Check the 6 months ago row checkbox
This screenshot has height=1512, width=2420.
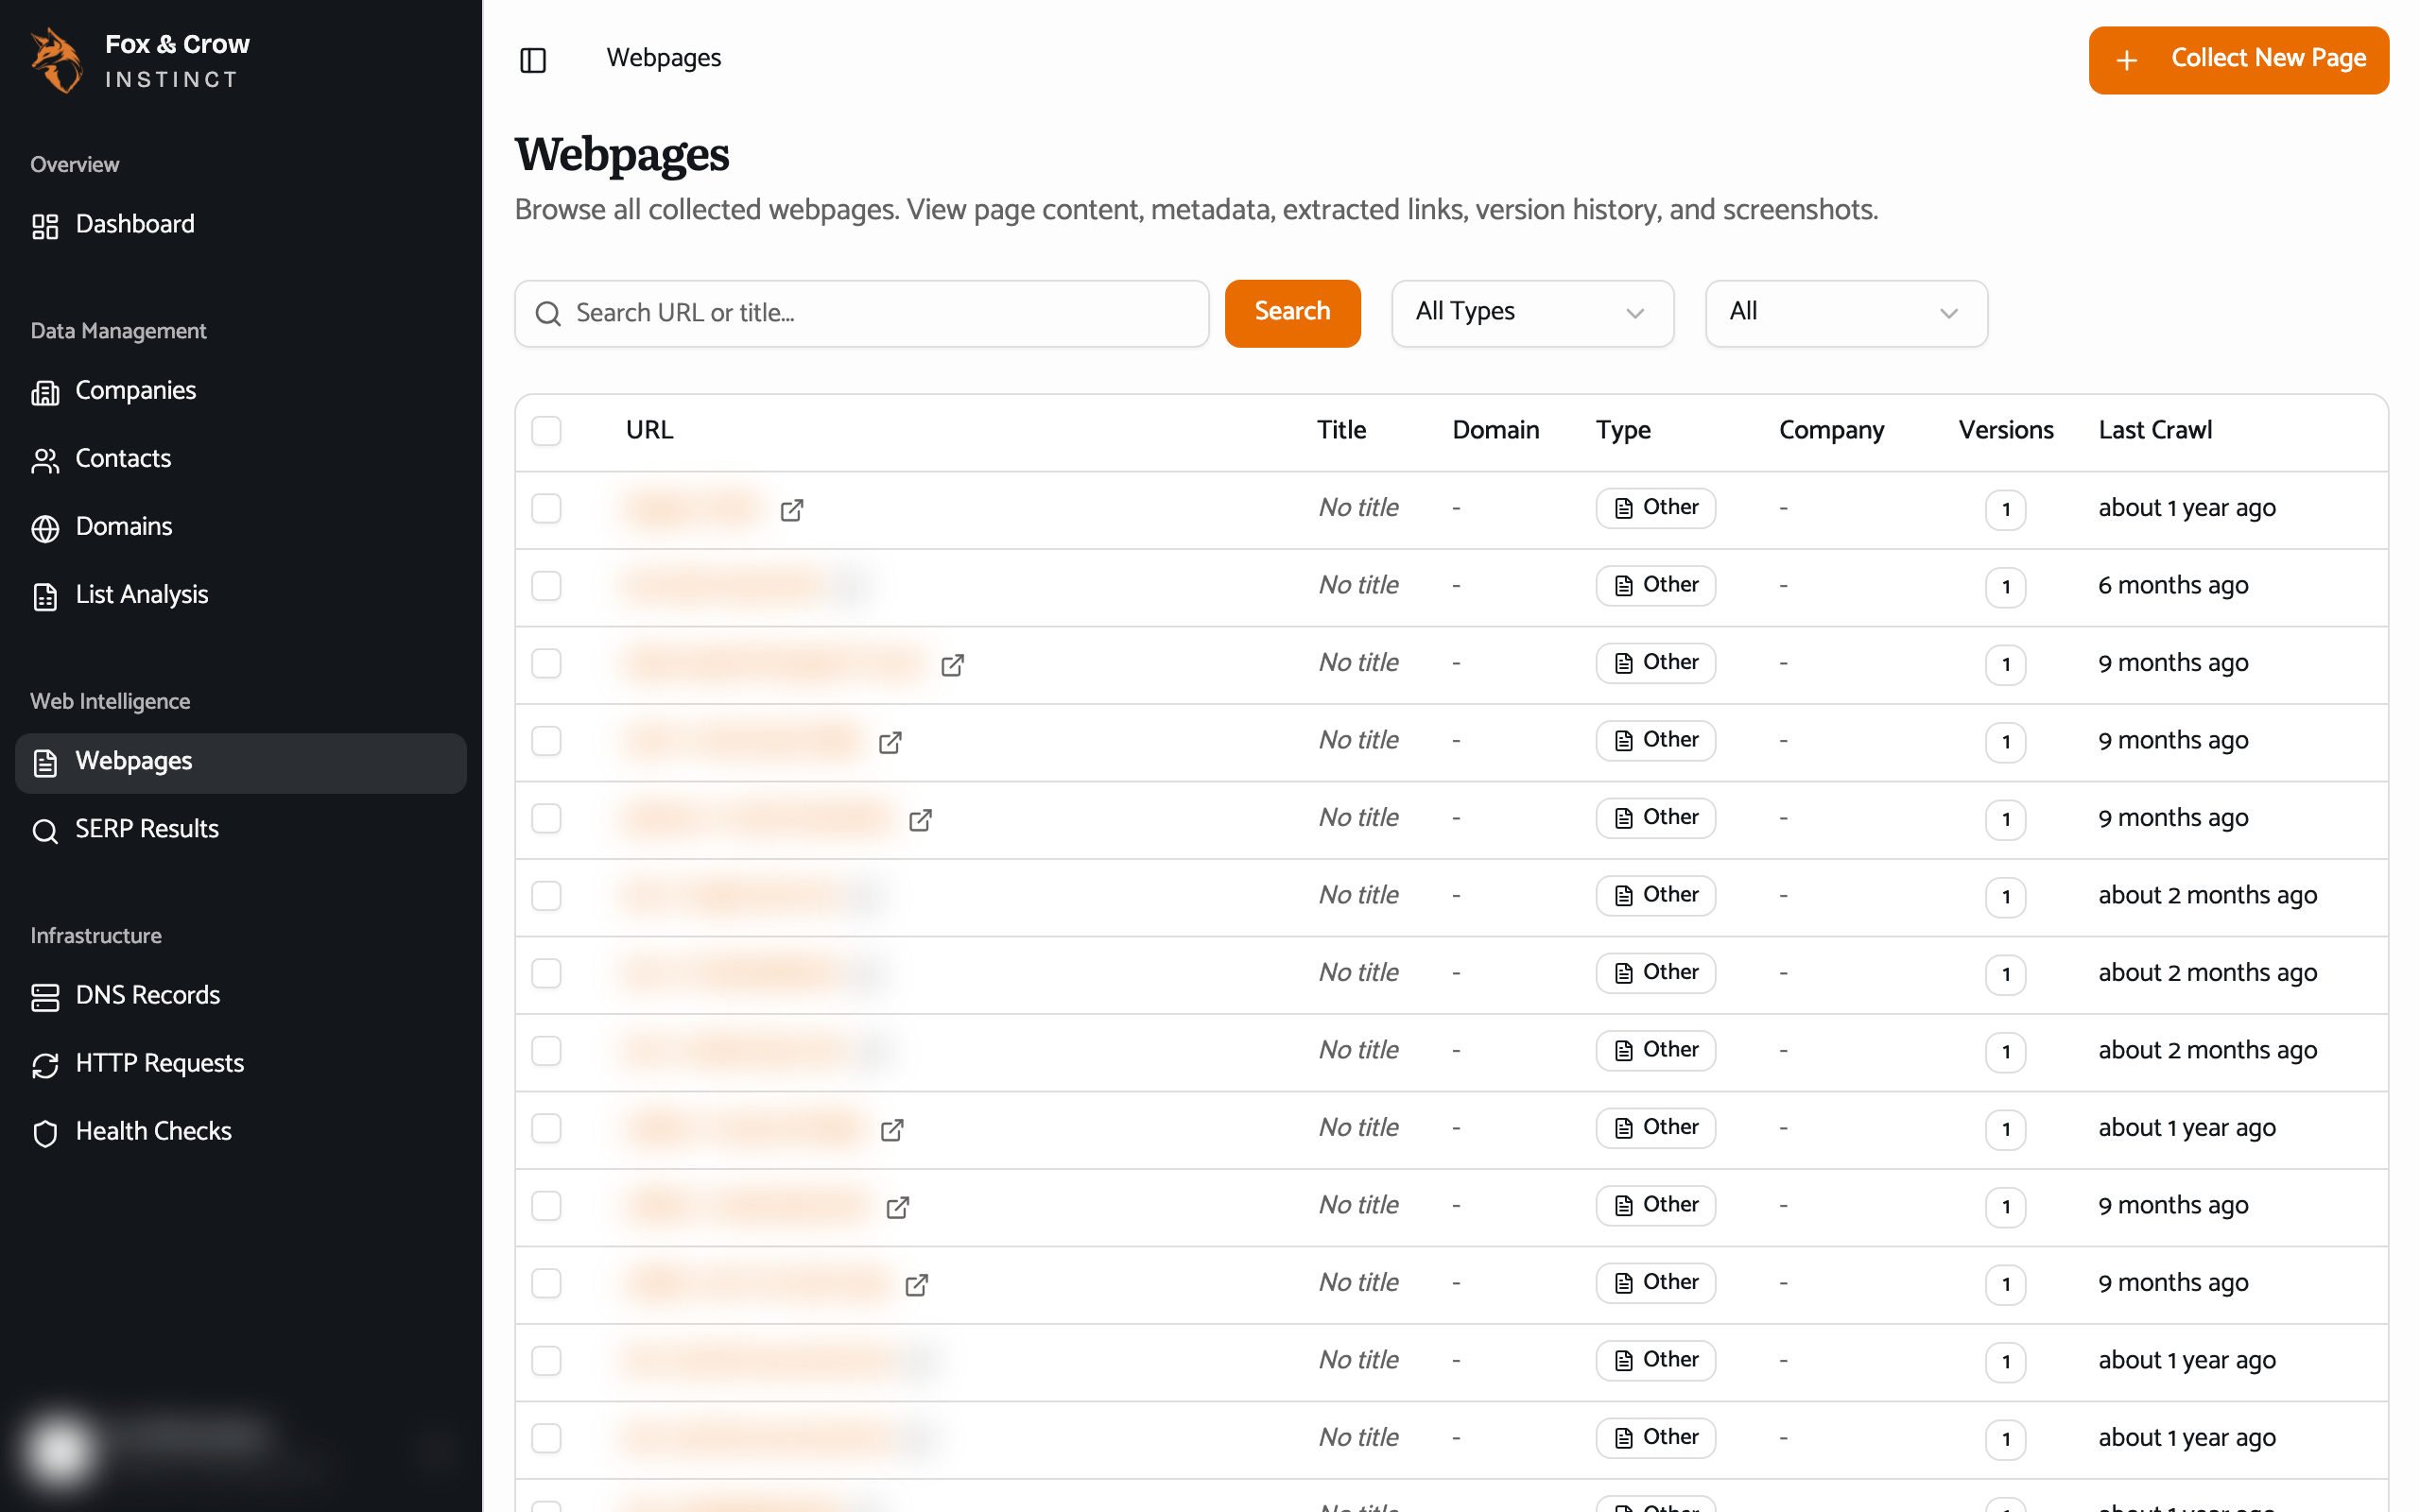[546, 586]
